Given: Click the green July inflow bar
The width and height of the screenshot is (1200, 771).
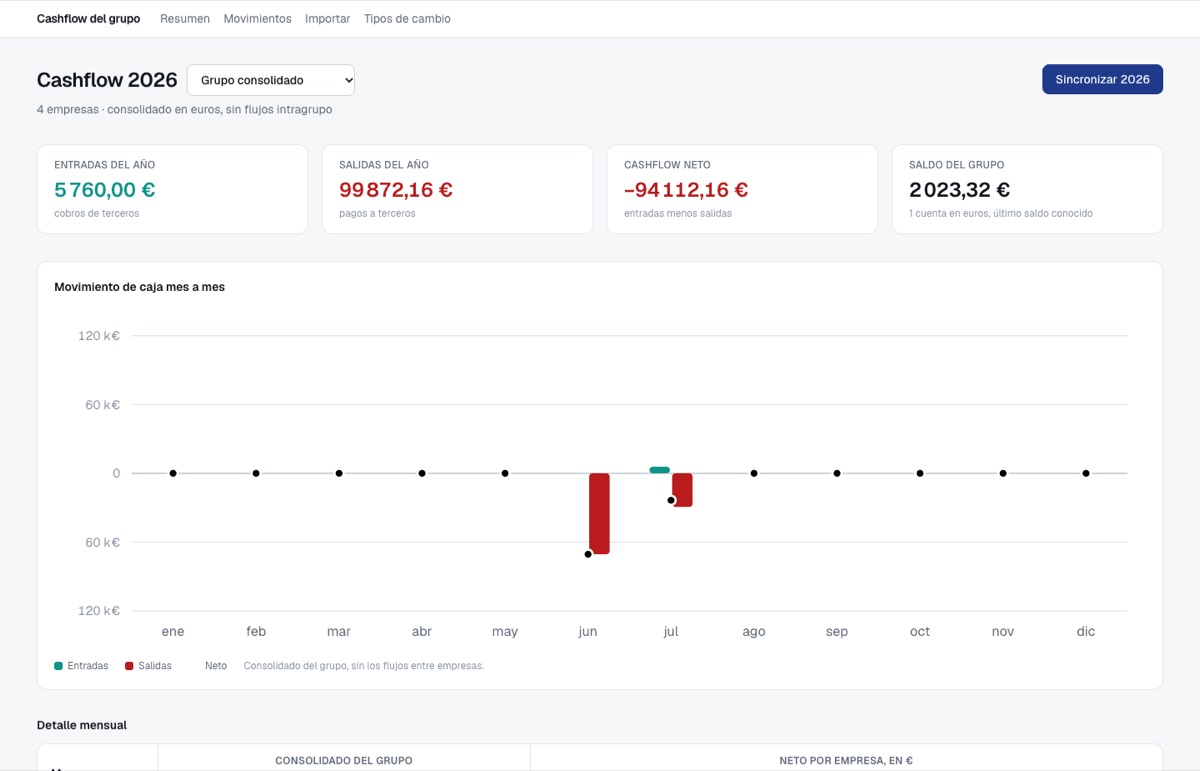Looking at the screenshot, I should pyautogui.click(x=659, y=470).
